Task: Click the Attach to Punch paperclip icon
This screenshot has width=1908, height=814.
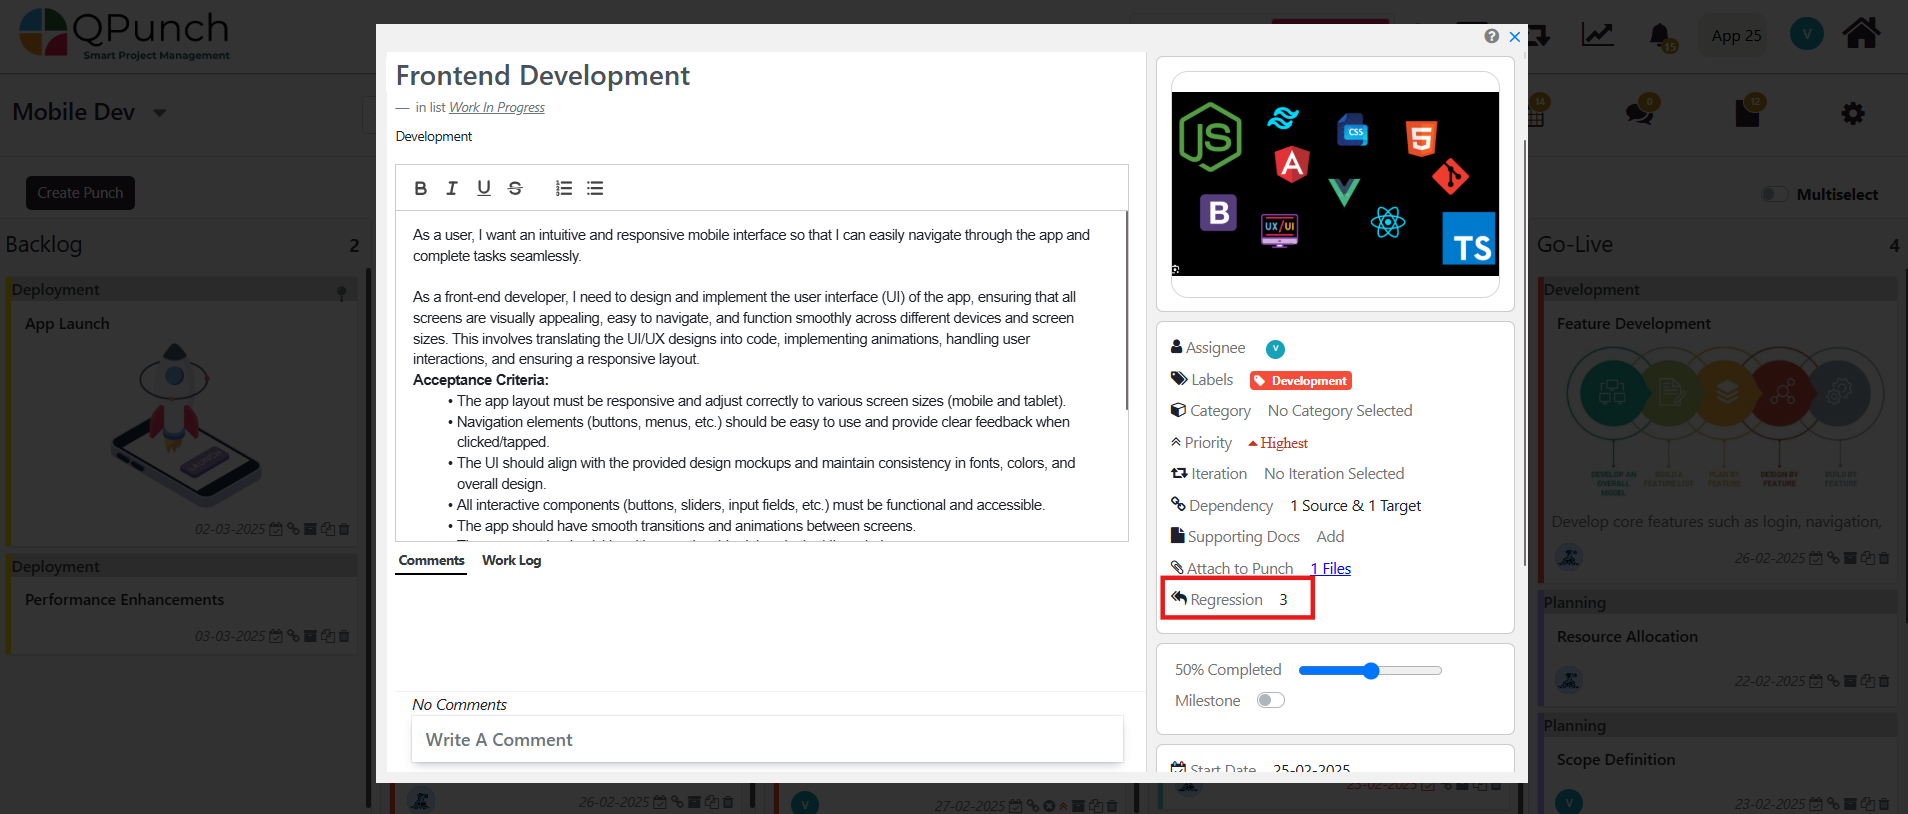Action: pyautogui.click(x=1177, y=567)
